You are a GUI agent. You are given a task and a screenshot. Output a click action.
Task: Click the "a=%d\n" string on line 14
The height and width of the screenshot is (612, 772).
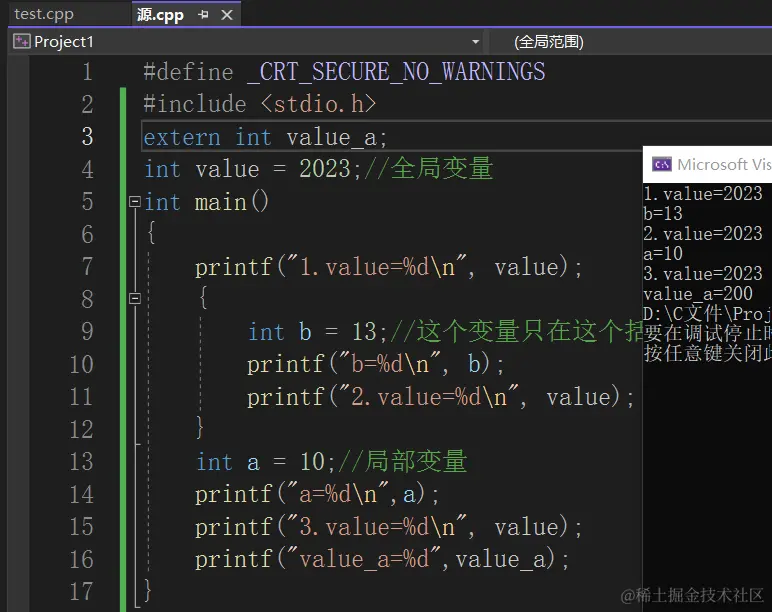338,494
